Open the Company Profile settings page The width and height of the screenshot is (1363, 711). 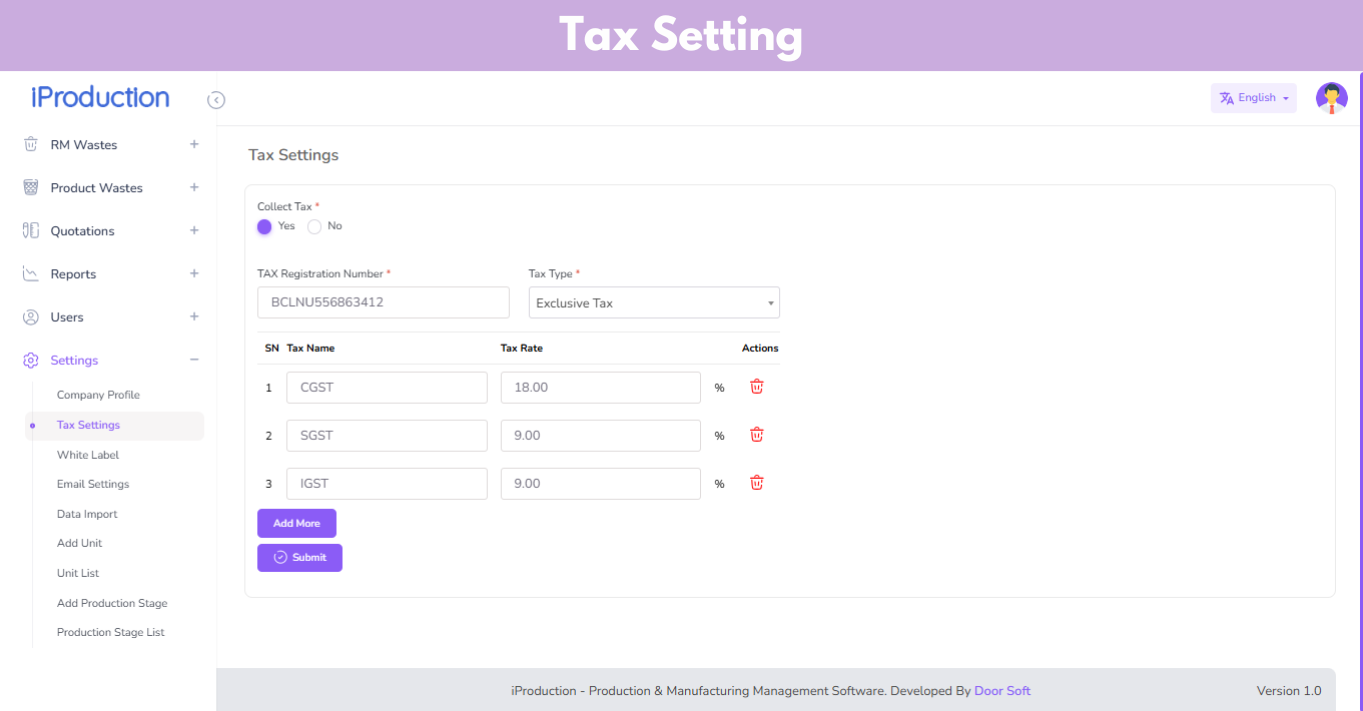coord(98,395)
